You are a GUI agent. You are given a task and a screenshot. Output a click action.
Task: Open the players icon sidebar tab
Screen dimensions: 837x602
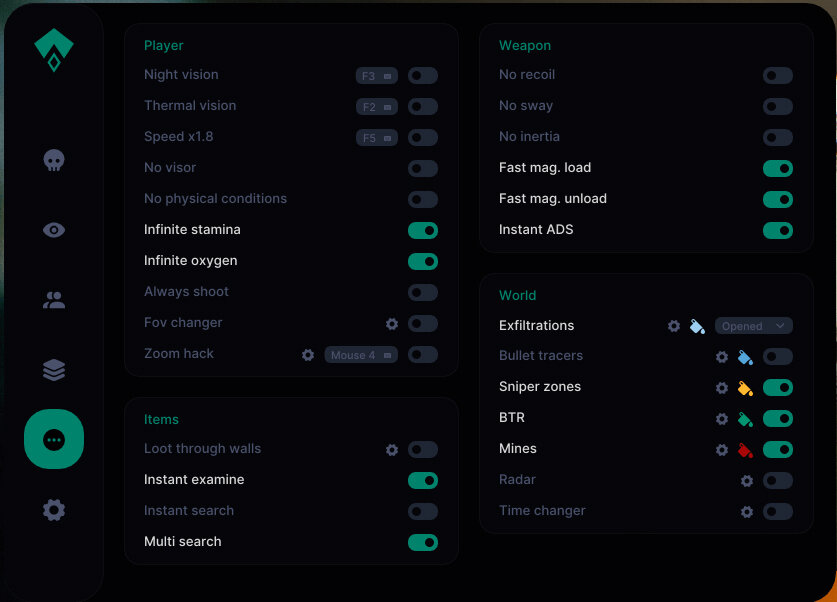tap(54, 300)
